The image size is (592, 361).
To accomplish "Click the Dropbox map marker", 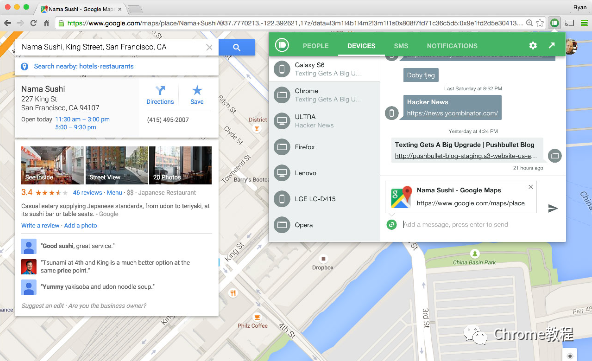I will pyautogui.click(x=323, y=259).
